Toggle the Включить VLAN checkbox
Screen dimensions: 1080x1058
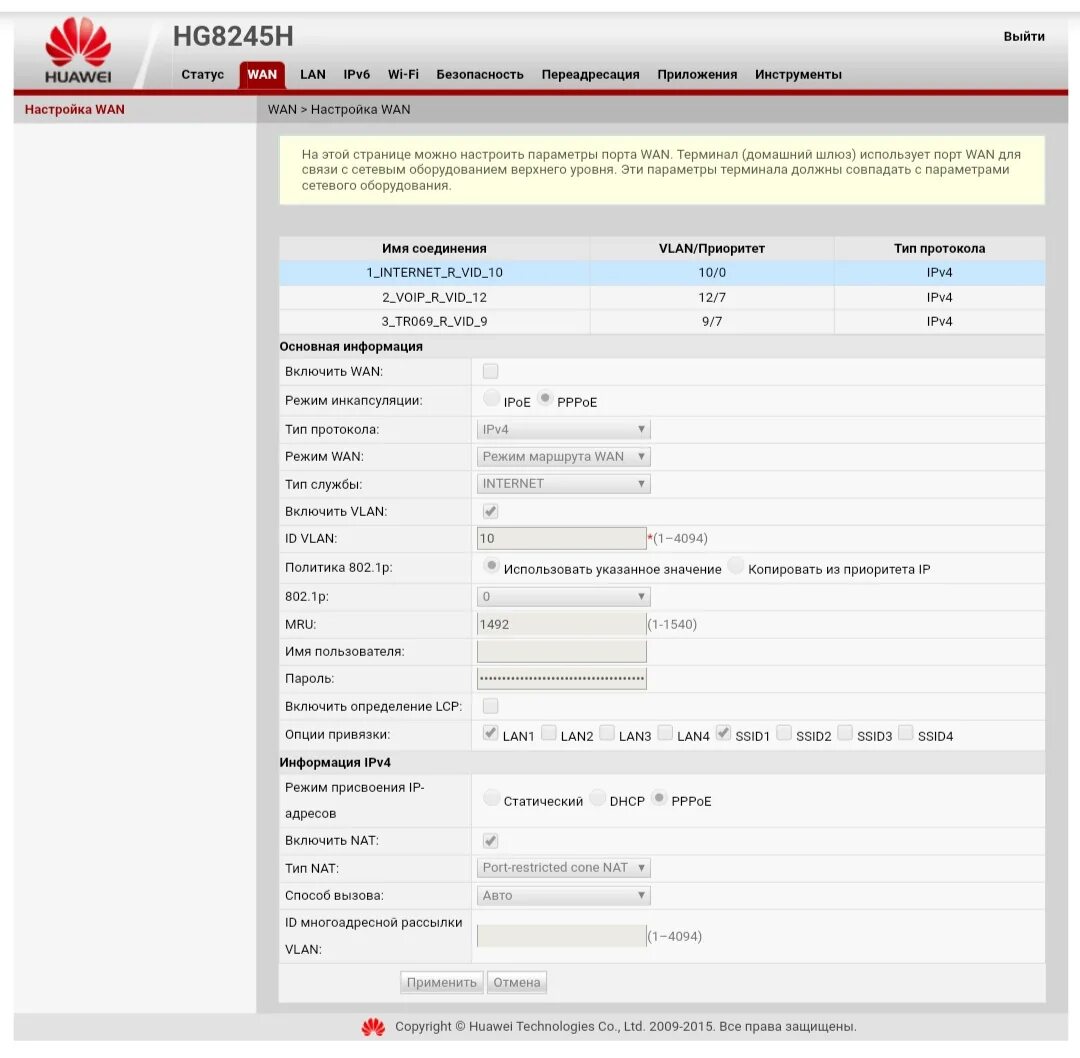(x=490, y=511)
